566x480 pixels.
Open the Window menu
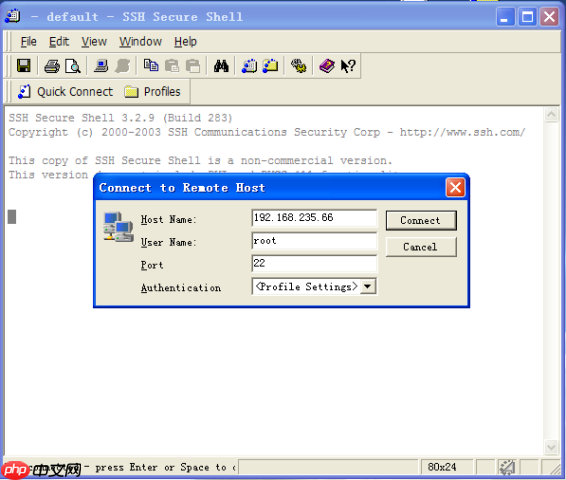(140, 42)
